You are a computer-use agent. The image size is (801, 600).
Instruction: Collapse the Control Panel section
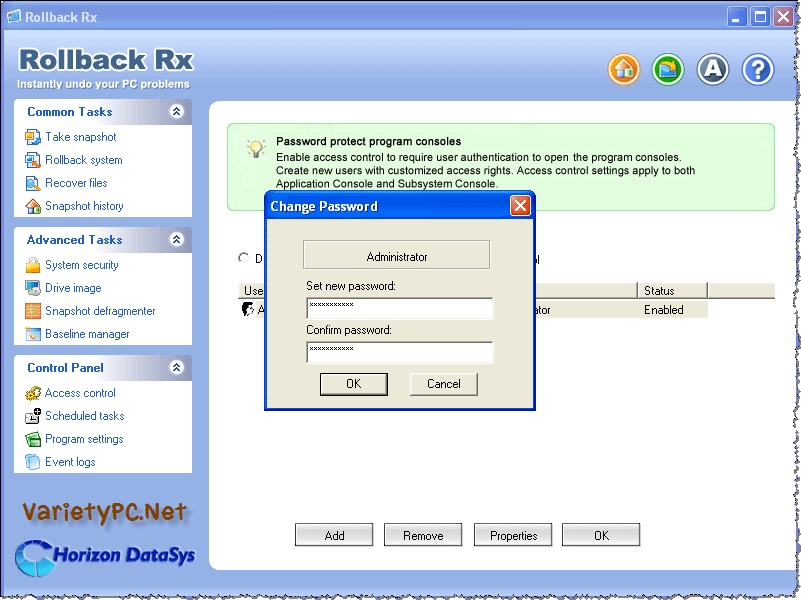point(177,368)
